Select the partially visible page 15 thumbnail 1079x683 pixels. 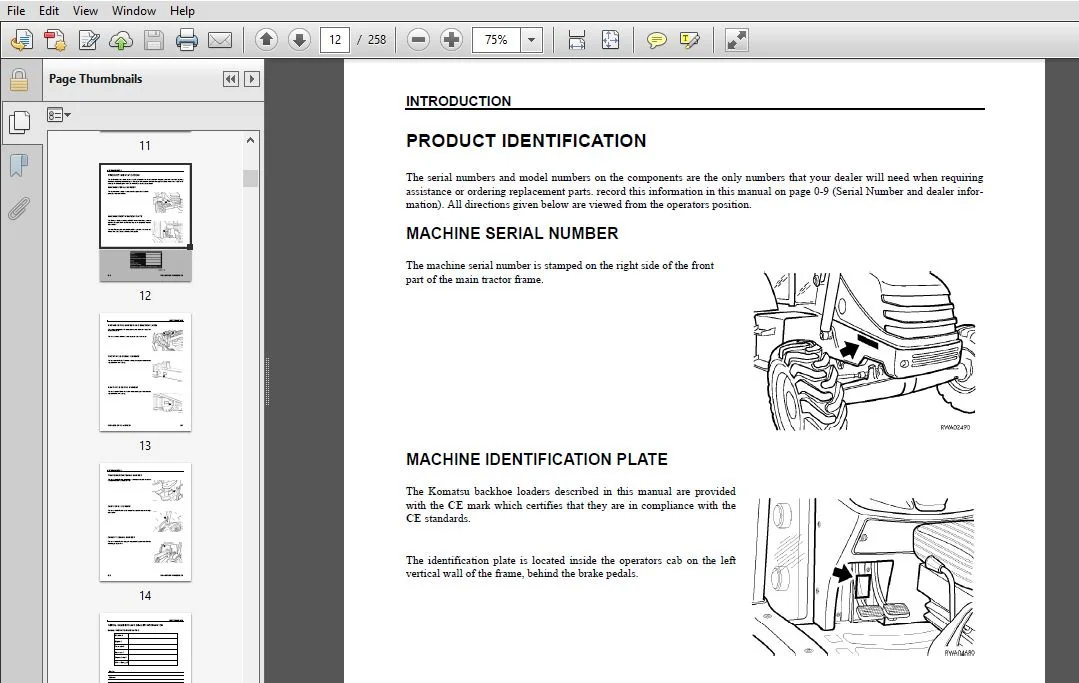pos(145,648)
